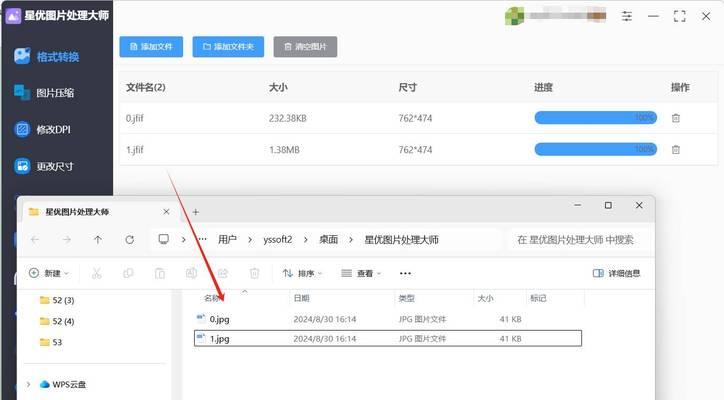Expand the chevron after 用户 in path

click(x=250, y=240)
